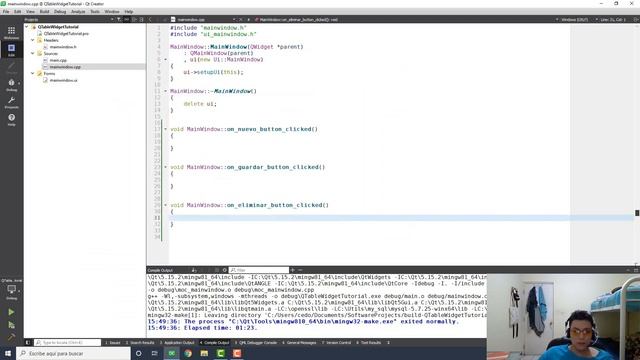The height and width of the screenshot is (360, 640).
Task: Collapse the QTableWidgetTutorial project node
Action: pos(27,27)
